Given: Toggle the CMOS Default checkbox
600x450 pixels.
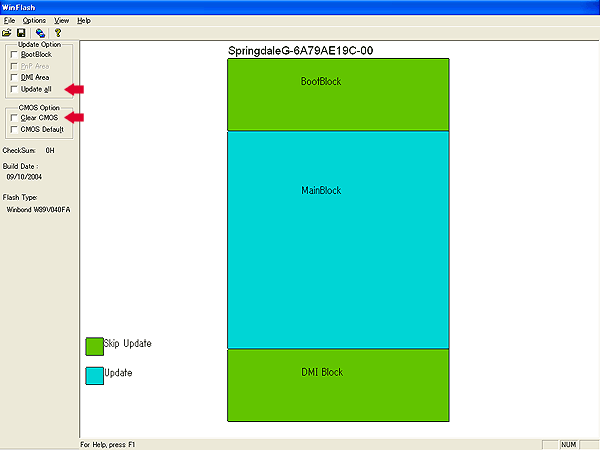Looking at the screenshot, I should (x=13, y=130).
